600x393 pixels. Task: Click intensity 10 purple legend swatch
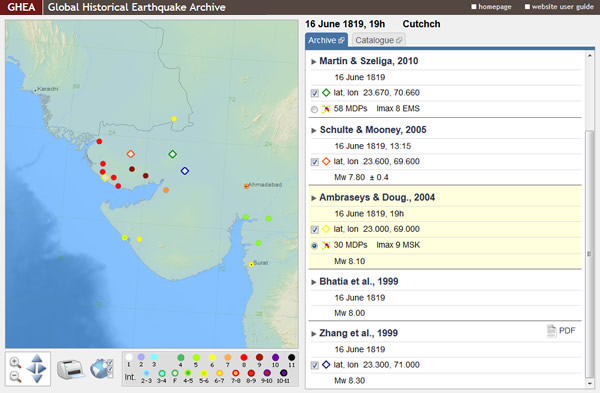point(276,357)
